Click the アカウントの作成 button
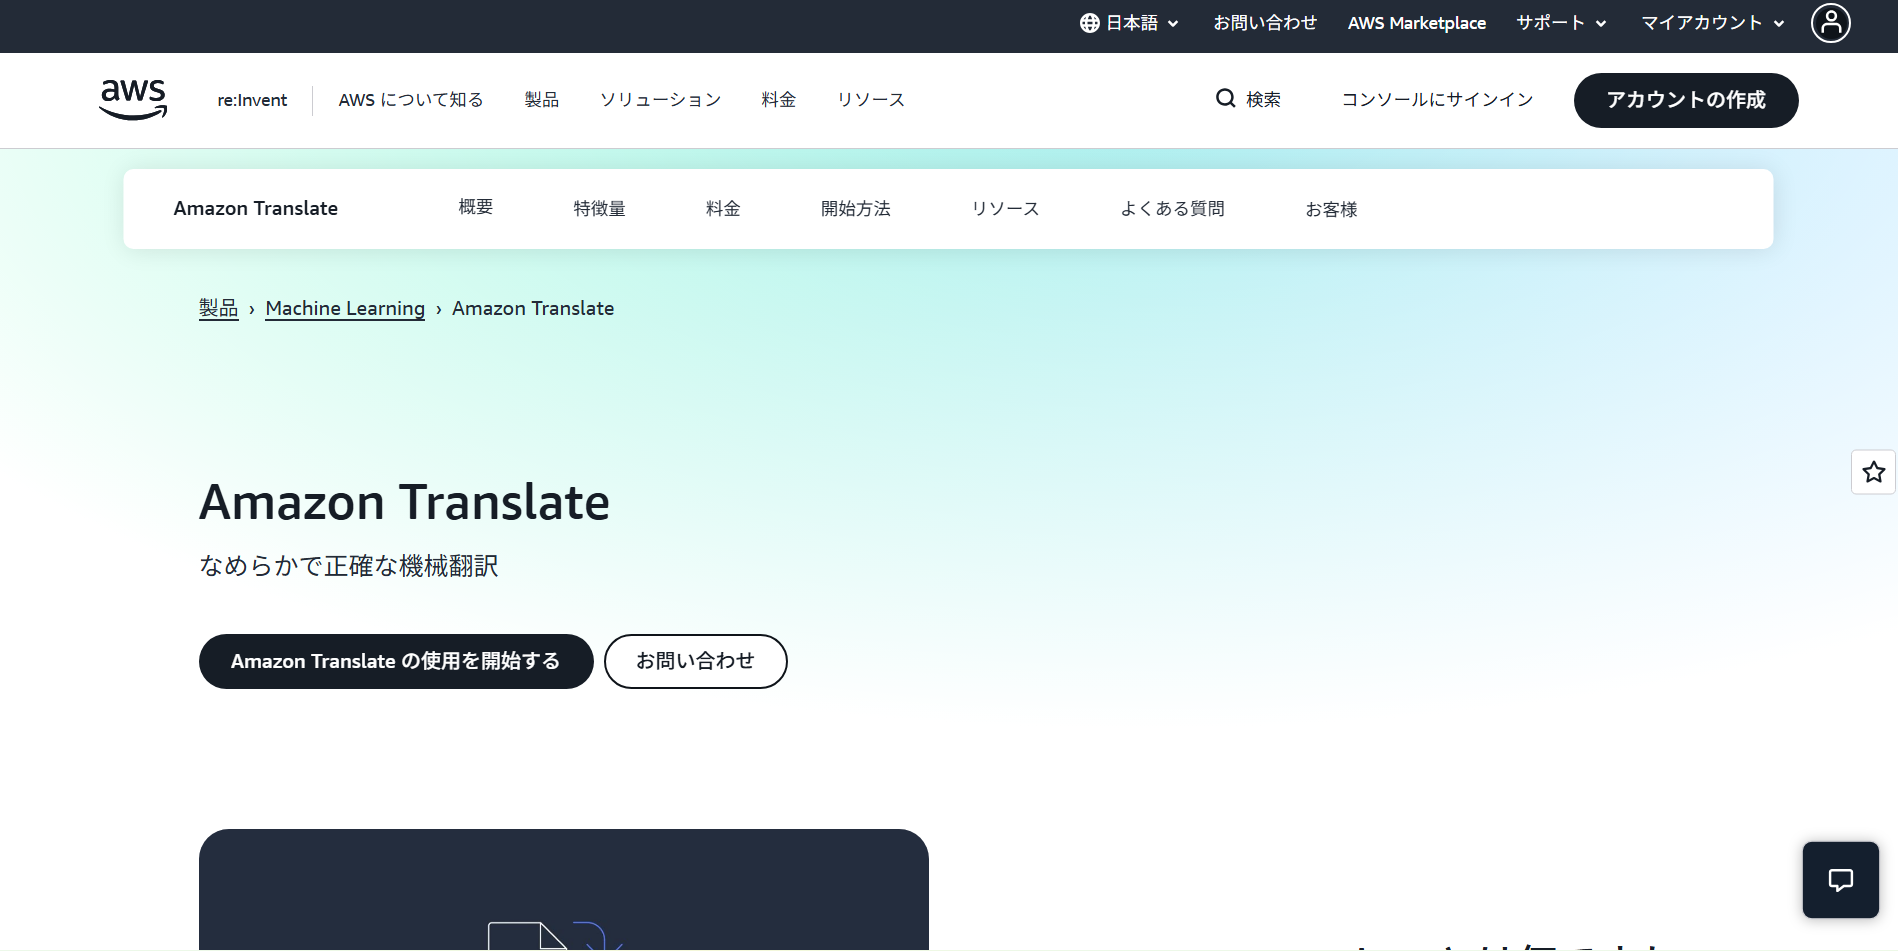Screen dimensions: 1898x951 1685,100
